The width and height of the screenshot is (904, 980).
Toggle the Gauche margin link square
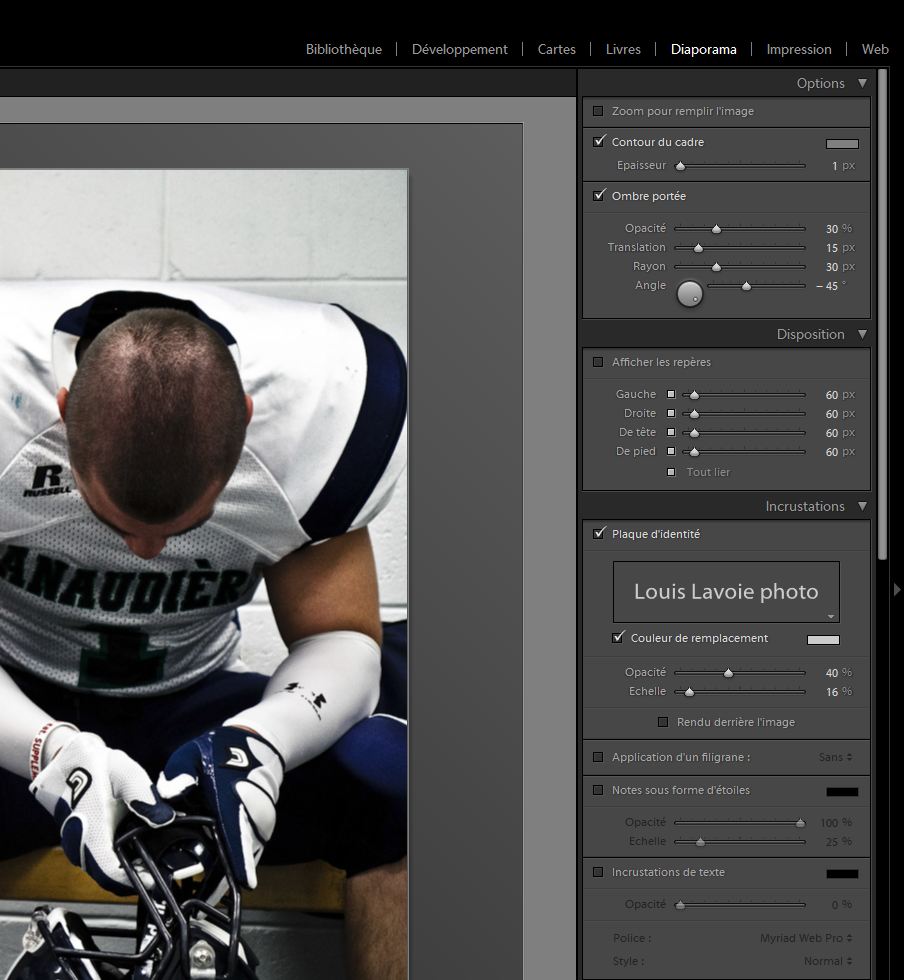point(671,395)
